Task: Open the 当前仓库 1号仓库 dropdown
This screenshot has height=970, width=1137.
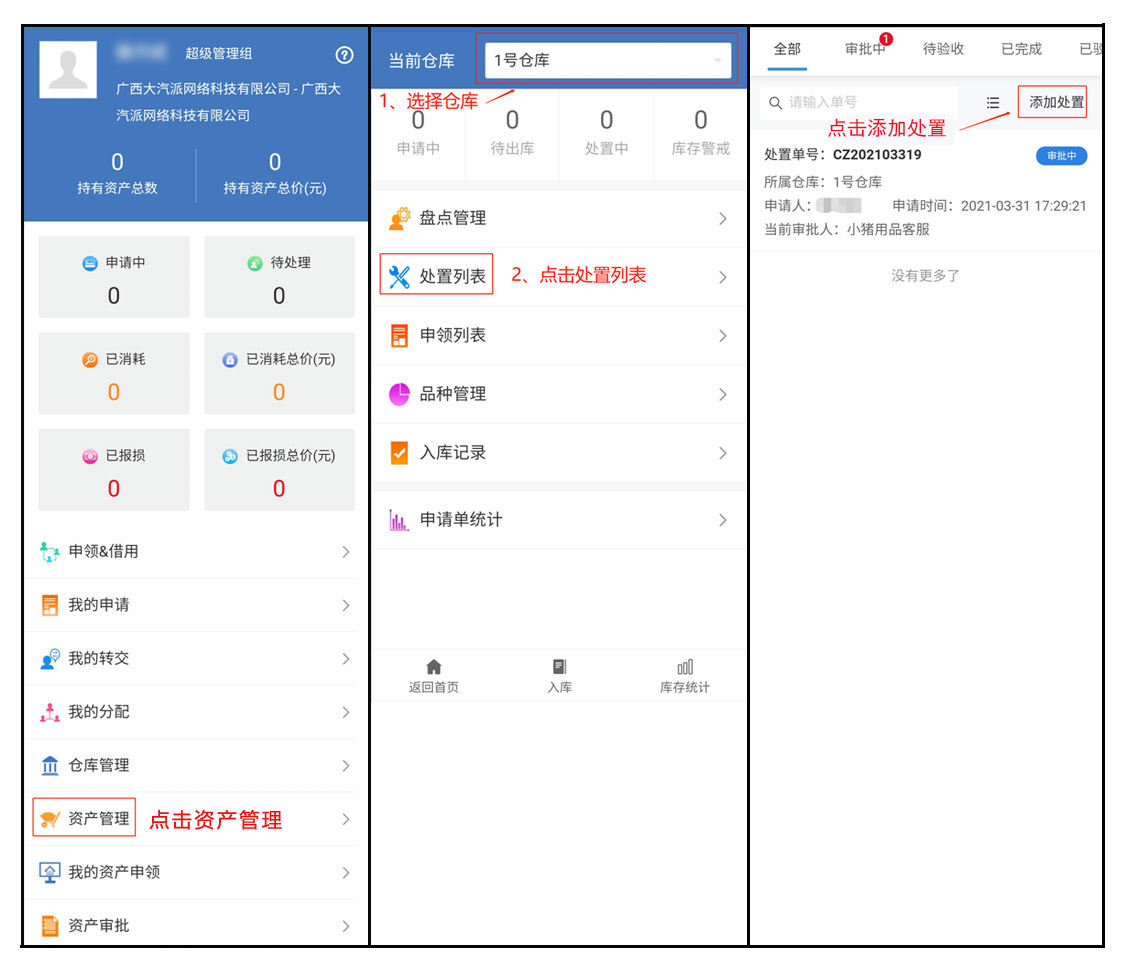Action: (x=608, y=60)
